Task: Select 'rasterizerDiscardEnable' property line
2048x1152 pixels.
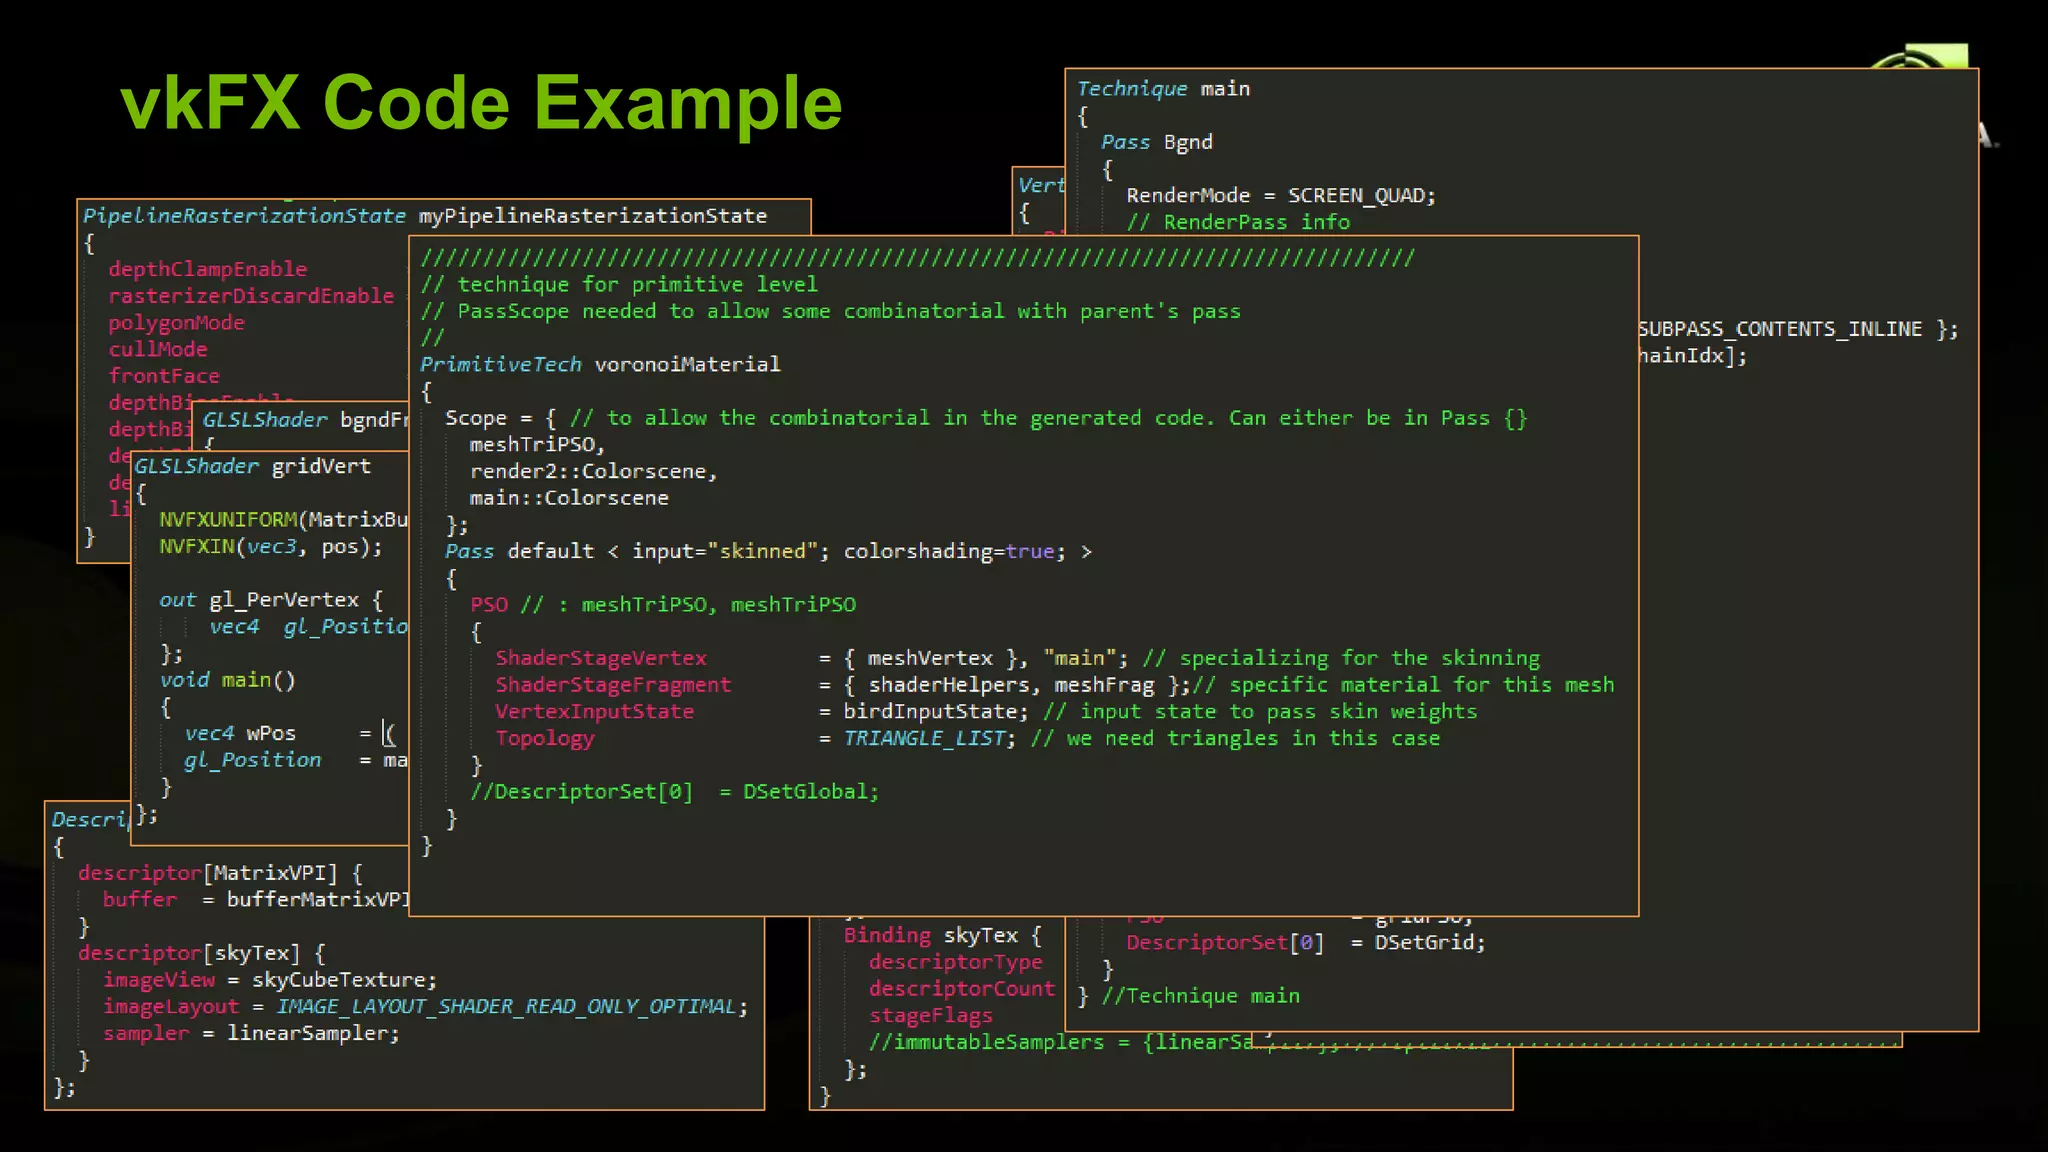Action: coord(251,296)
